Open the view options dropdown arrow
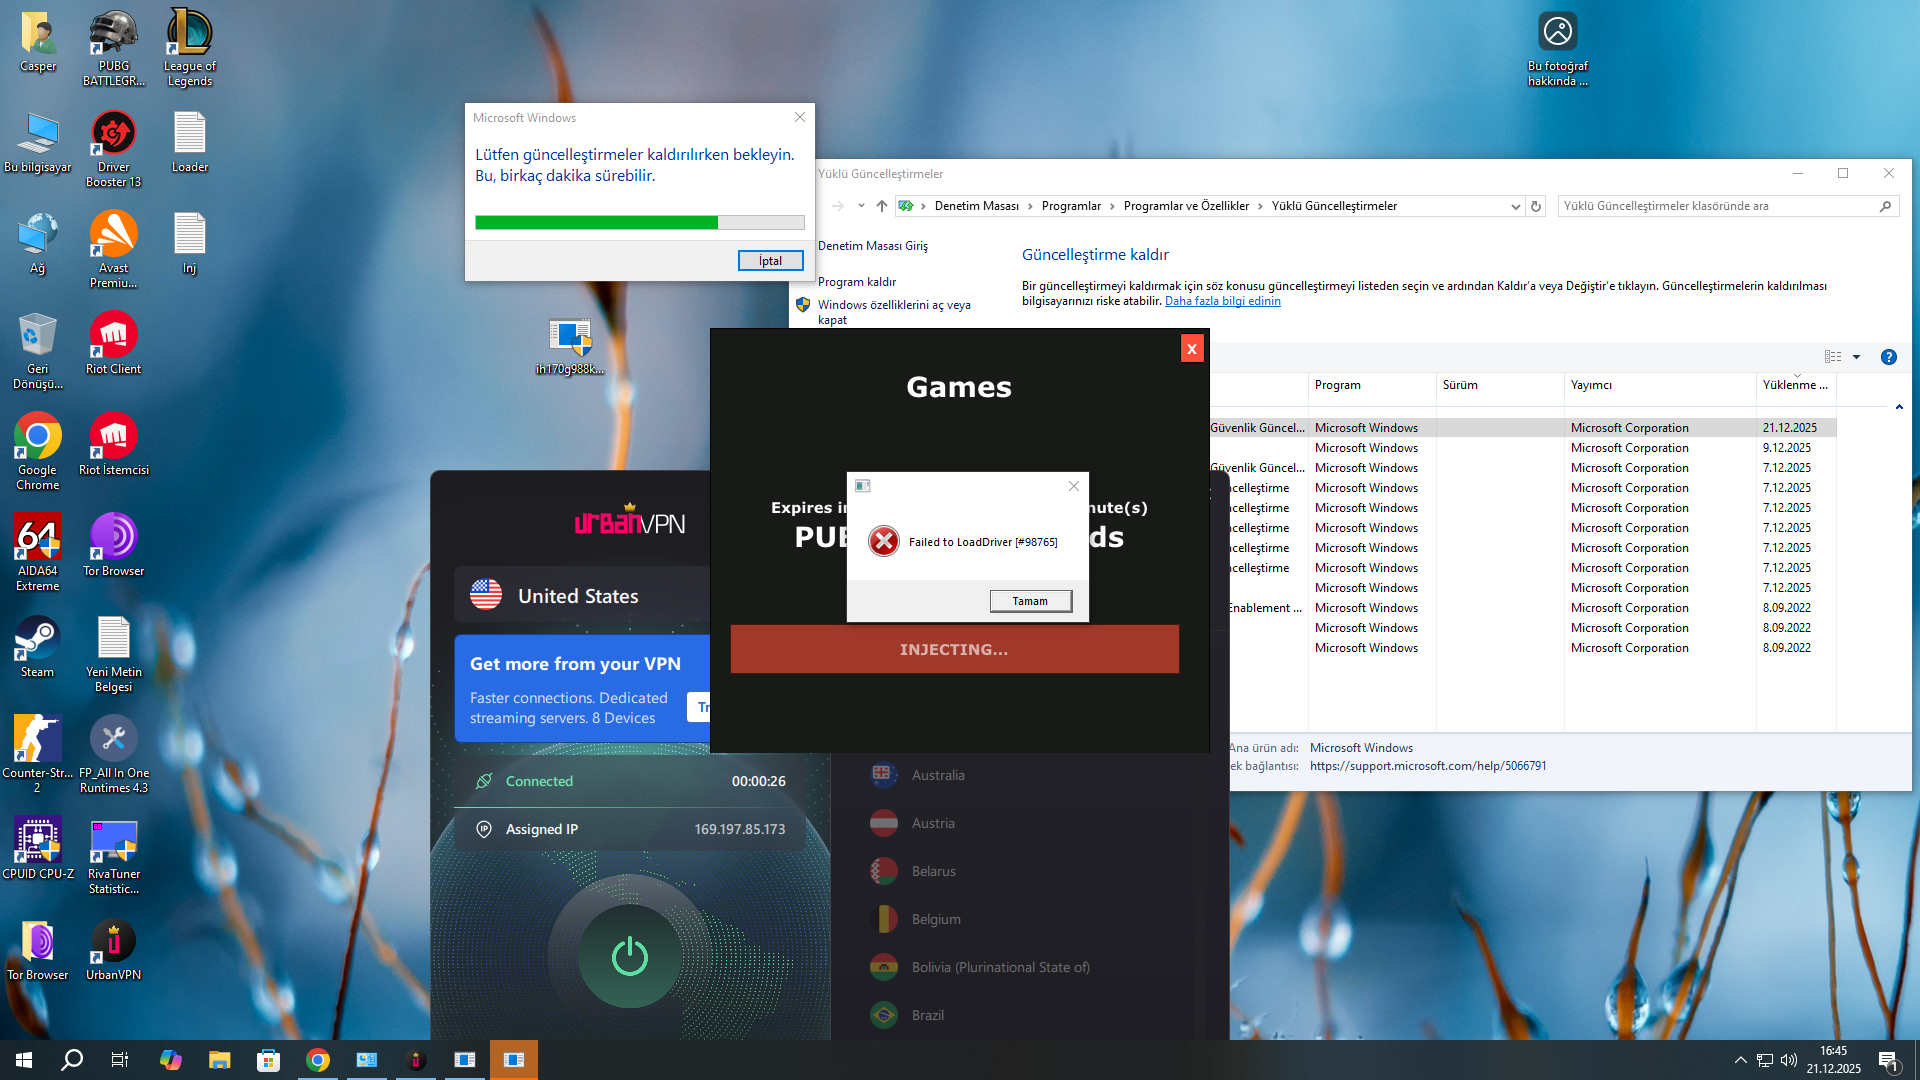The width and height of the screenshot is (1920, 1080). (x=1857, y=357)
